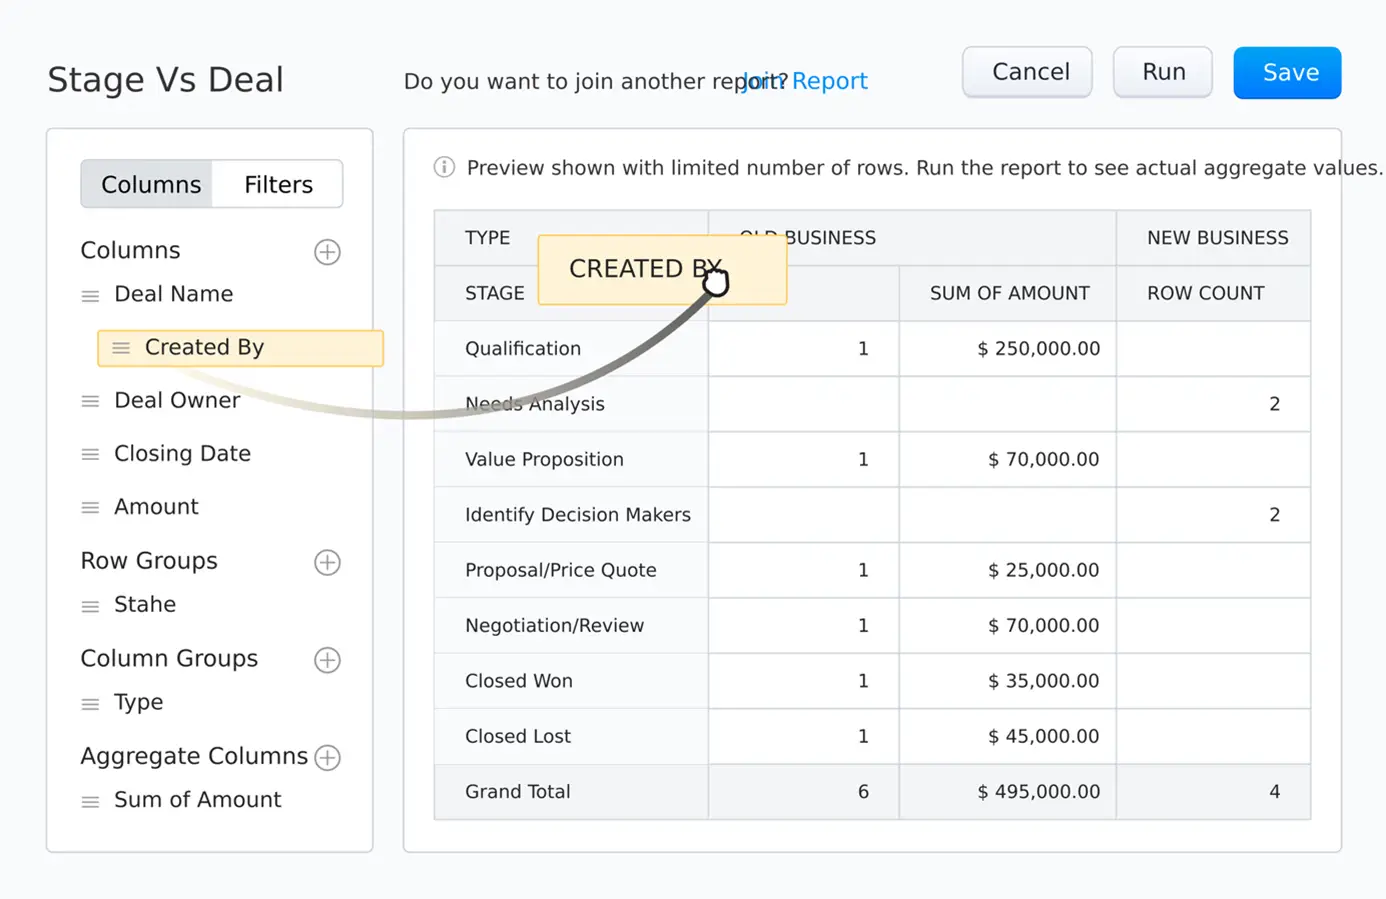
Task: Click the drag handle beside Deal Name
Action: pyautogui.click(x=90, y=296)
